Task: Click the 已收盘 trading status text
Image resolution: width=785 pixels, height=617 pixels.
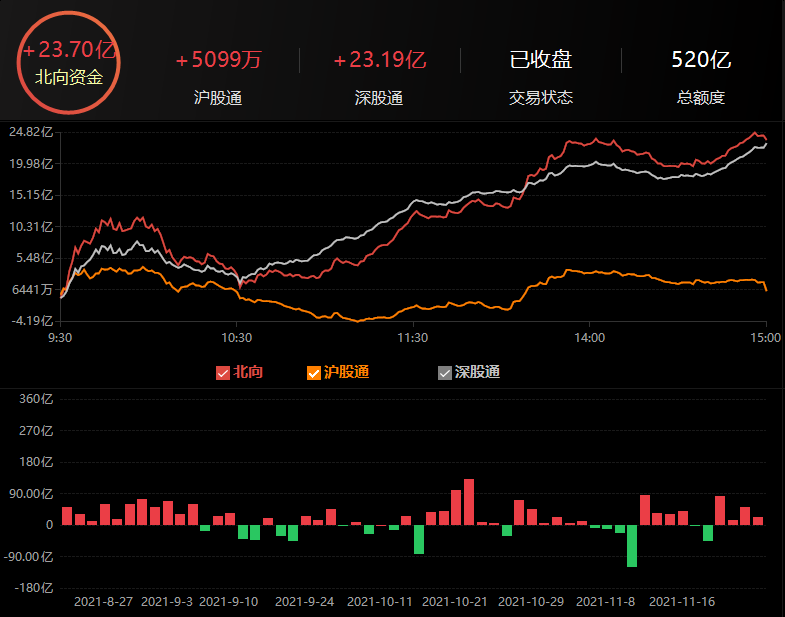Action: (541, 60)
